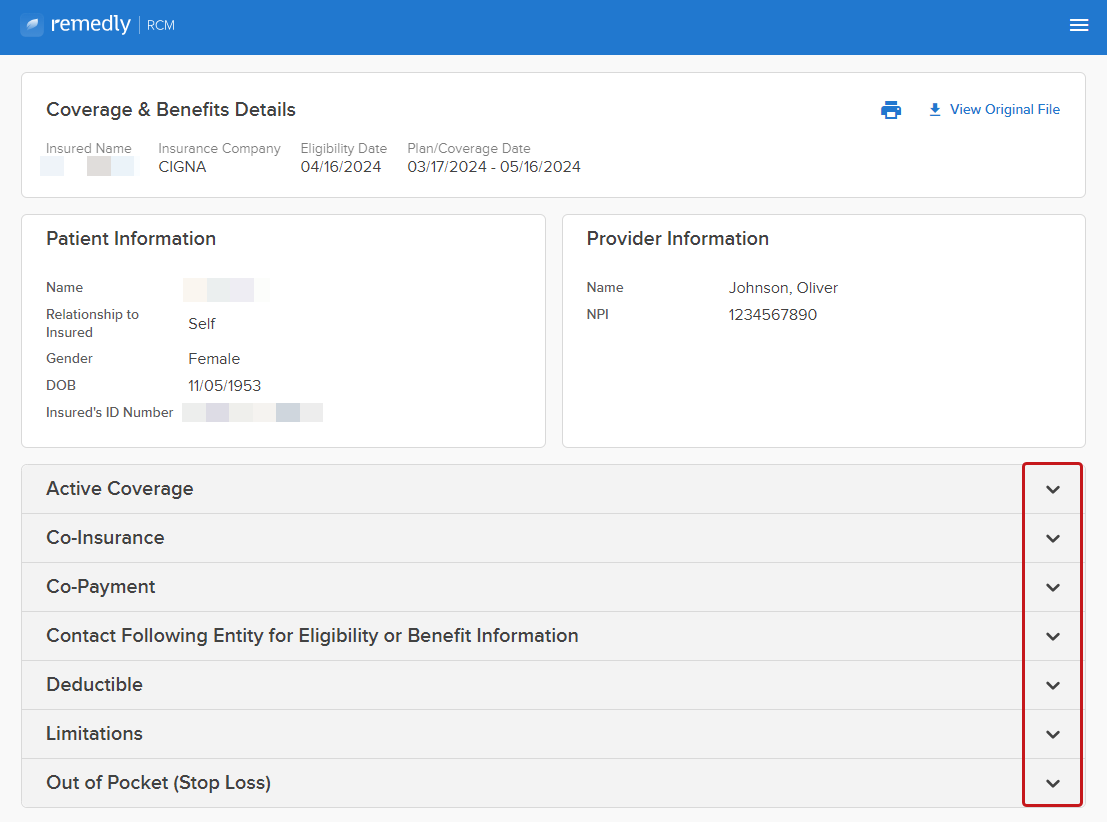The width and height of the screenshot is (1107, 822).
Task: Open the Co-Insurance section header
Action: pos(553,538)
